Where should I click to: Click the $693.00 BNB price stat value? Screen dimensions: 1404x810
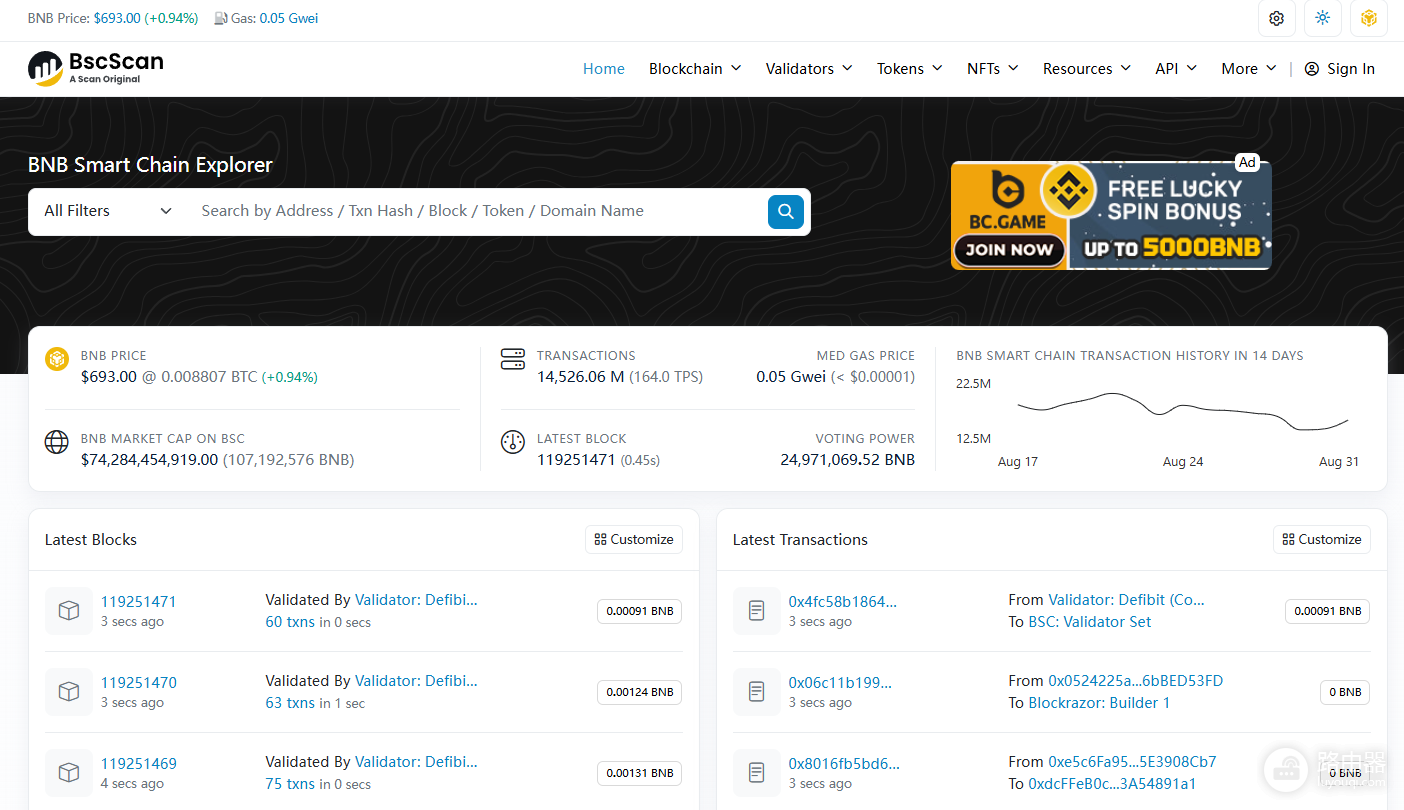[109, 377]
